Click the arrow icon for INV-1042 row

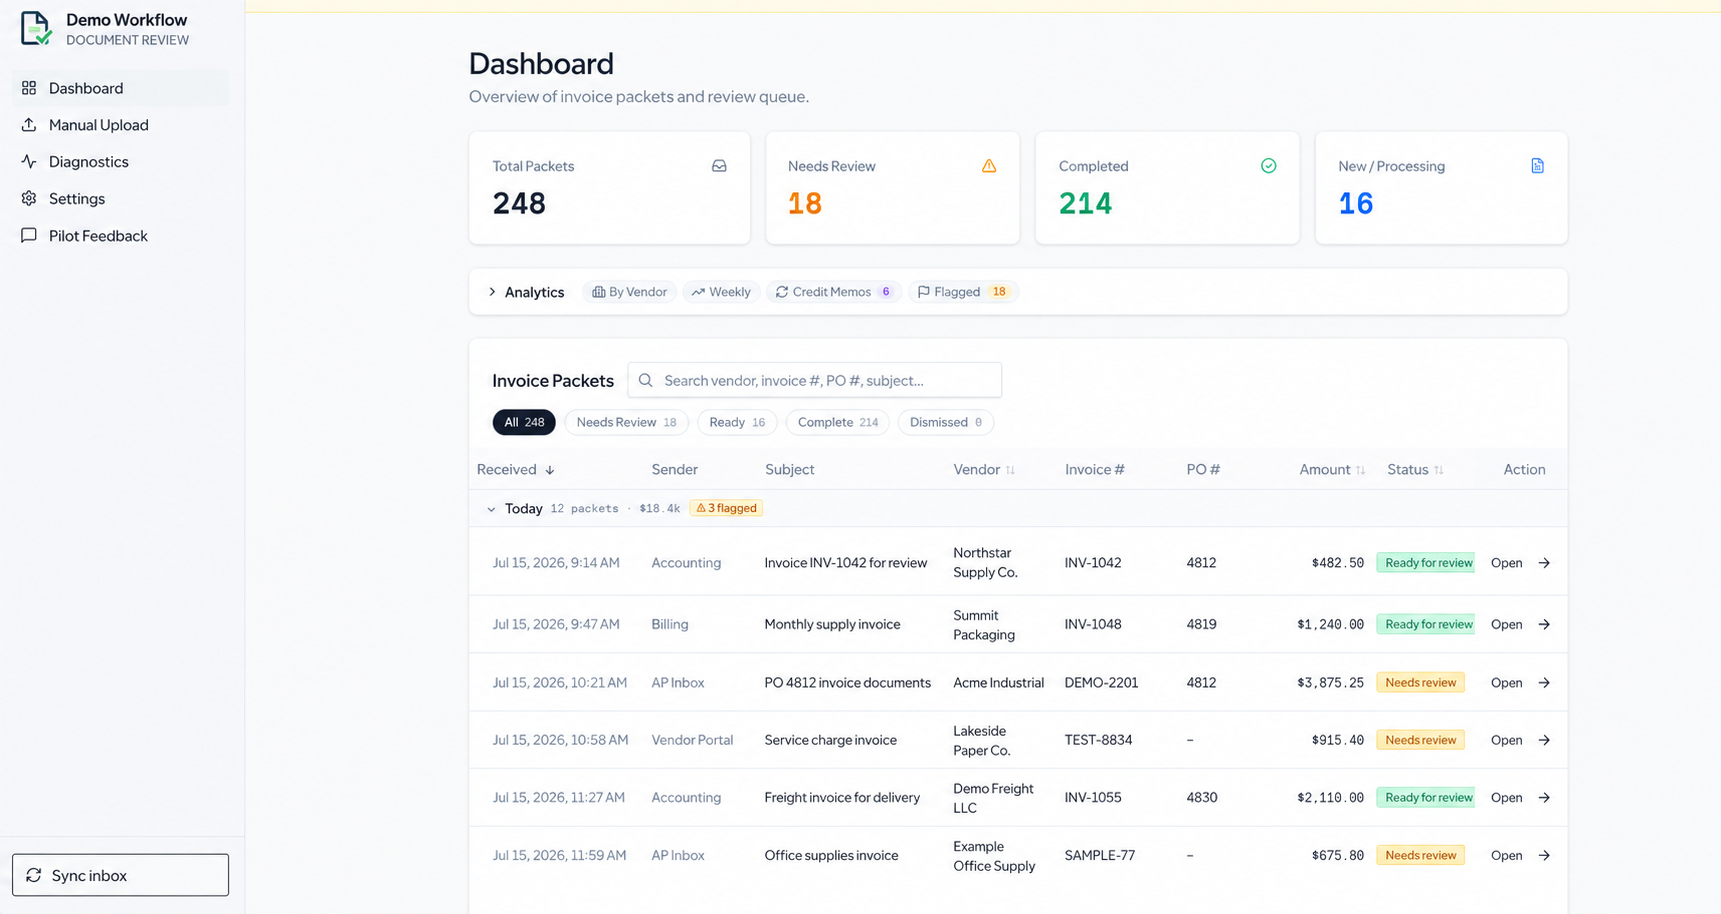1544,563
